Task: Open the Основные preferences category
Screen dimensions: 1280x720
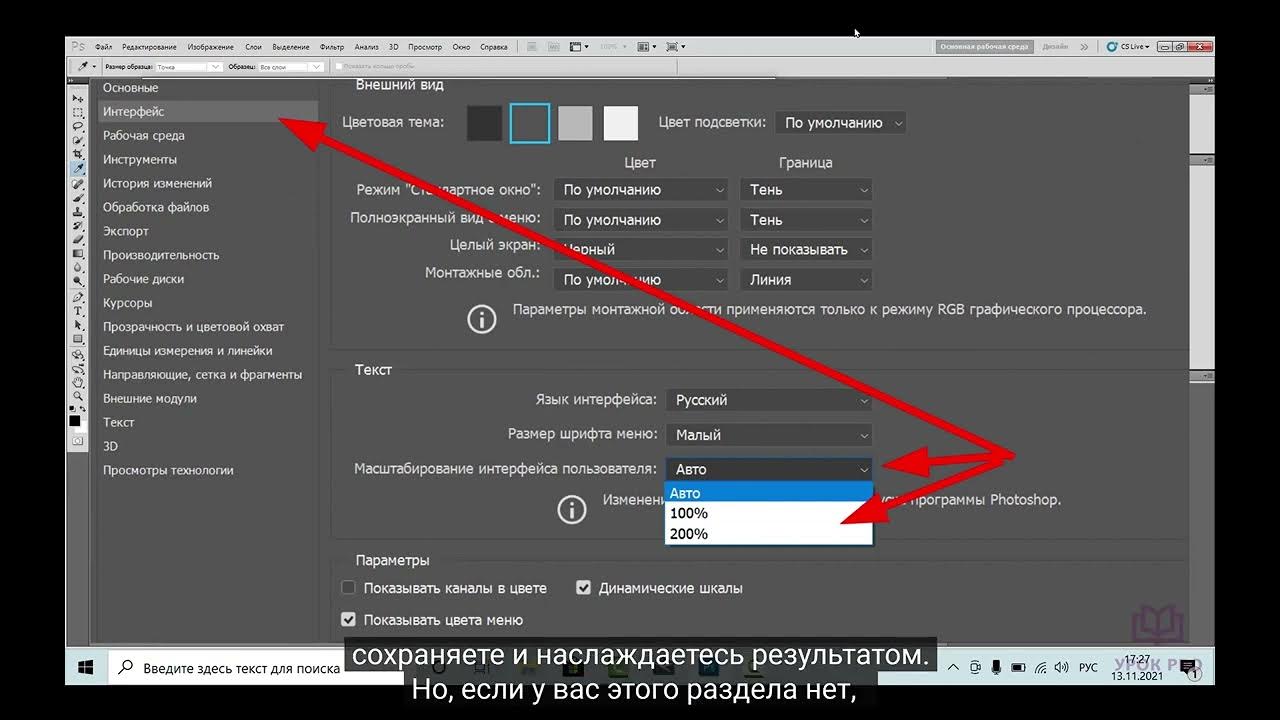Action: [x=131, y=88]
